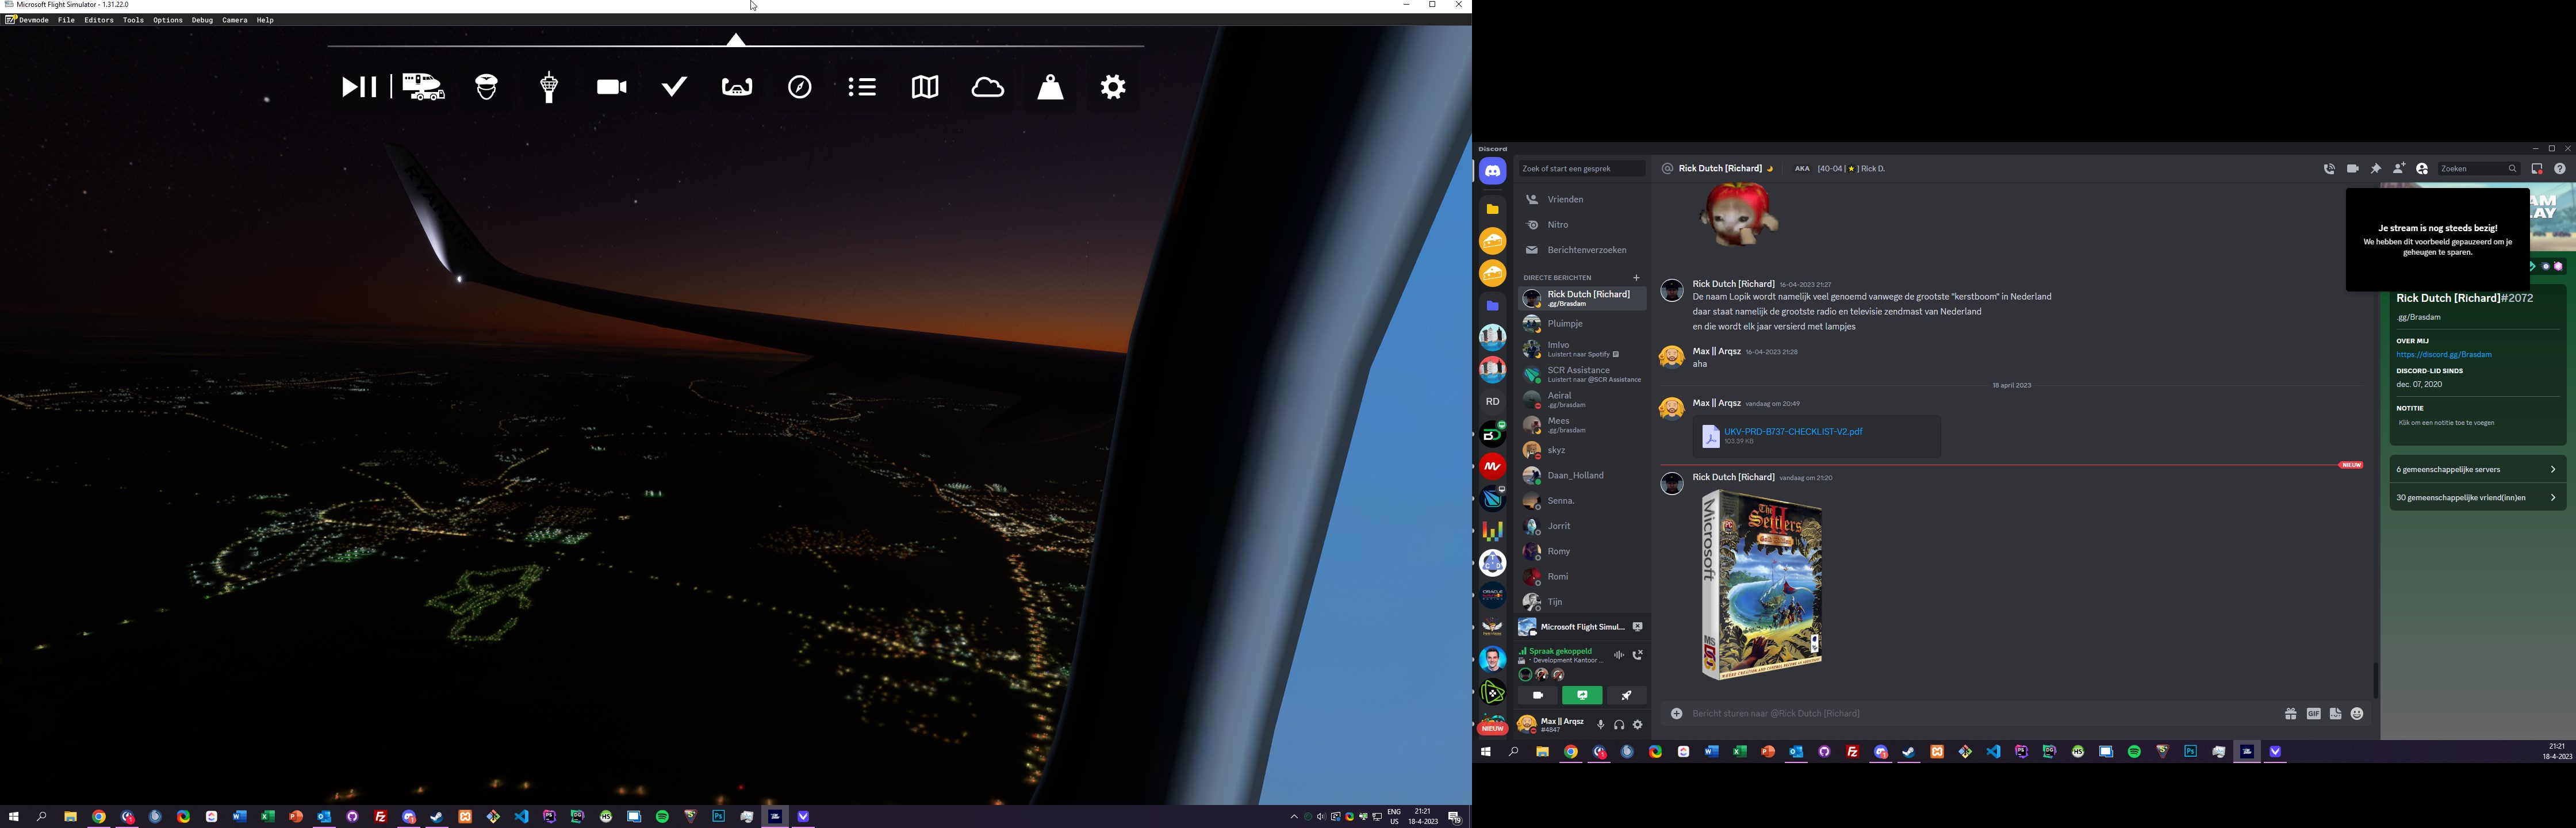Screen dimensions: 2576x828
Task: Click the Settlers II image thumbnail
Action: coord(1761,585)
